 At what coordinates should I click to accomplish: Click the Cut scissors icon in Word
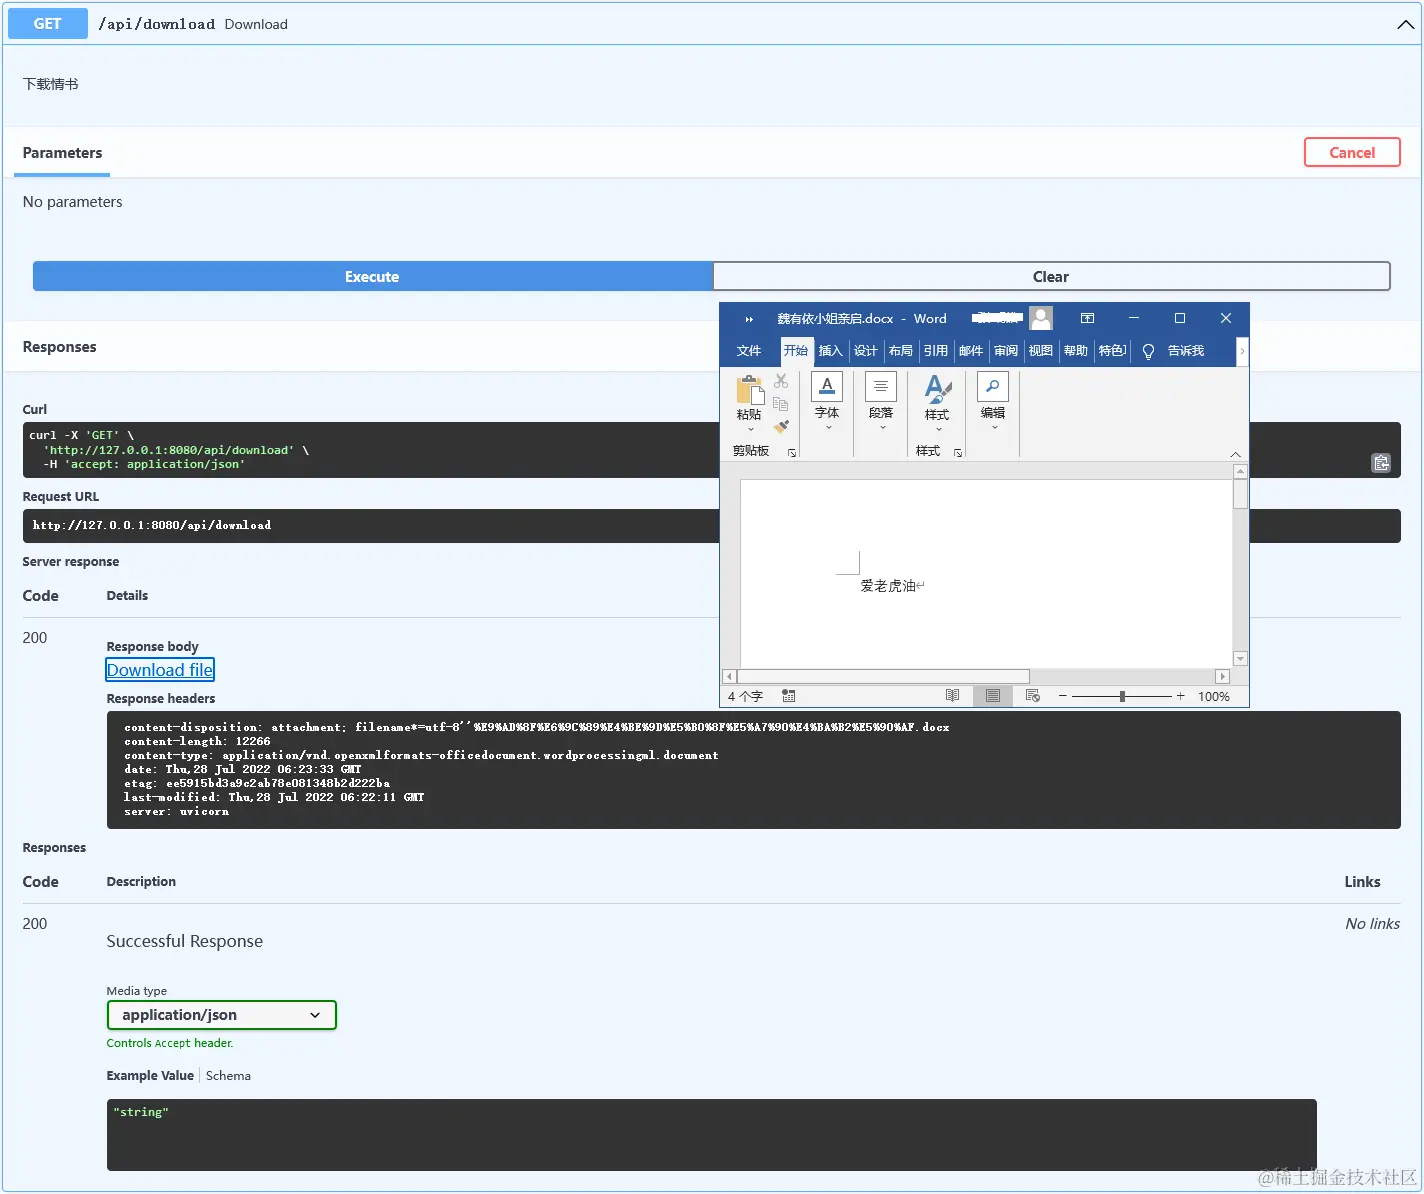(x=781, y=381)
